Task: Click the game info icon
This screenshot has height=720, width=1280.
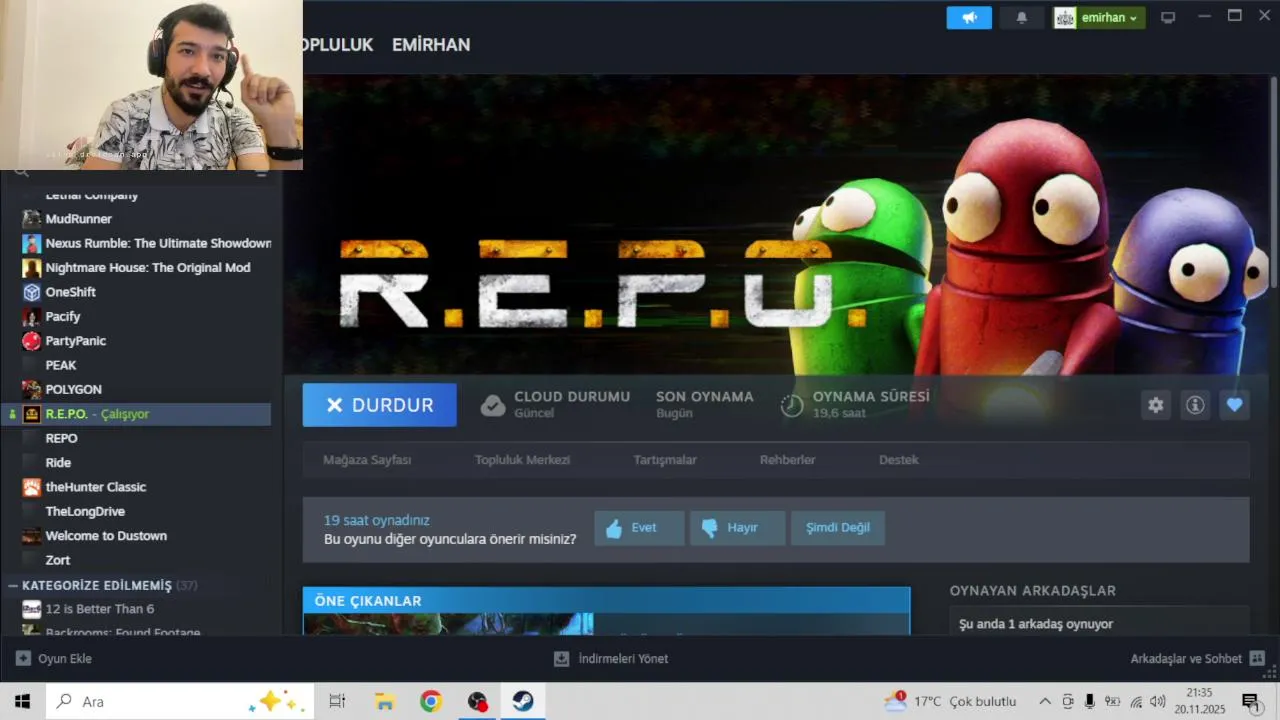Action: (1195, 405)
